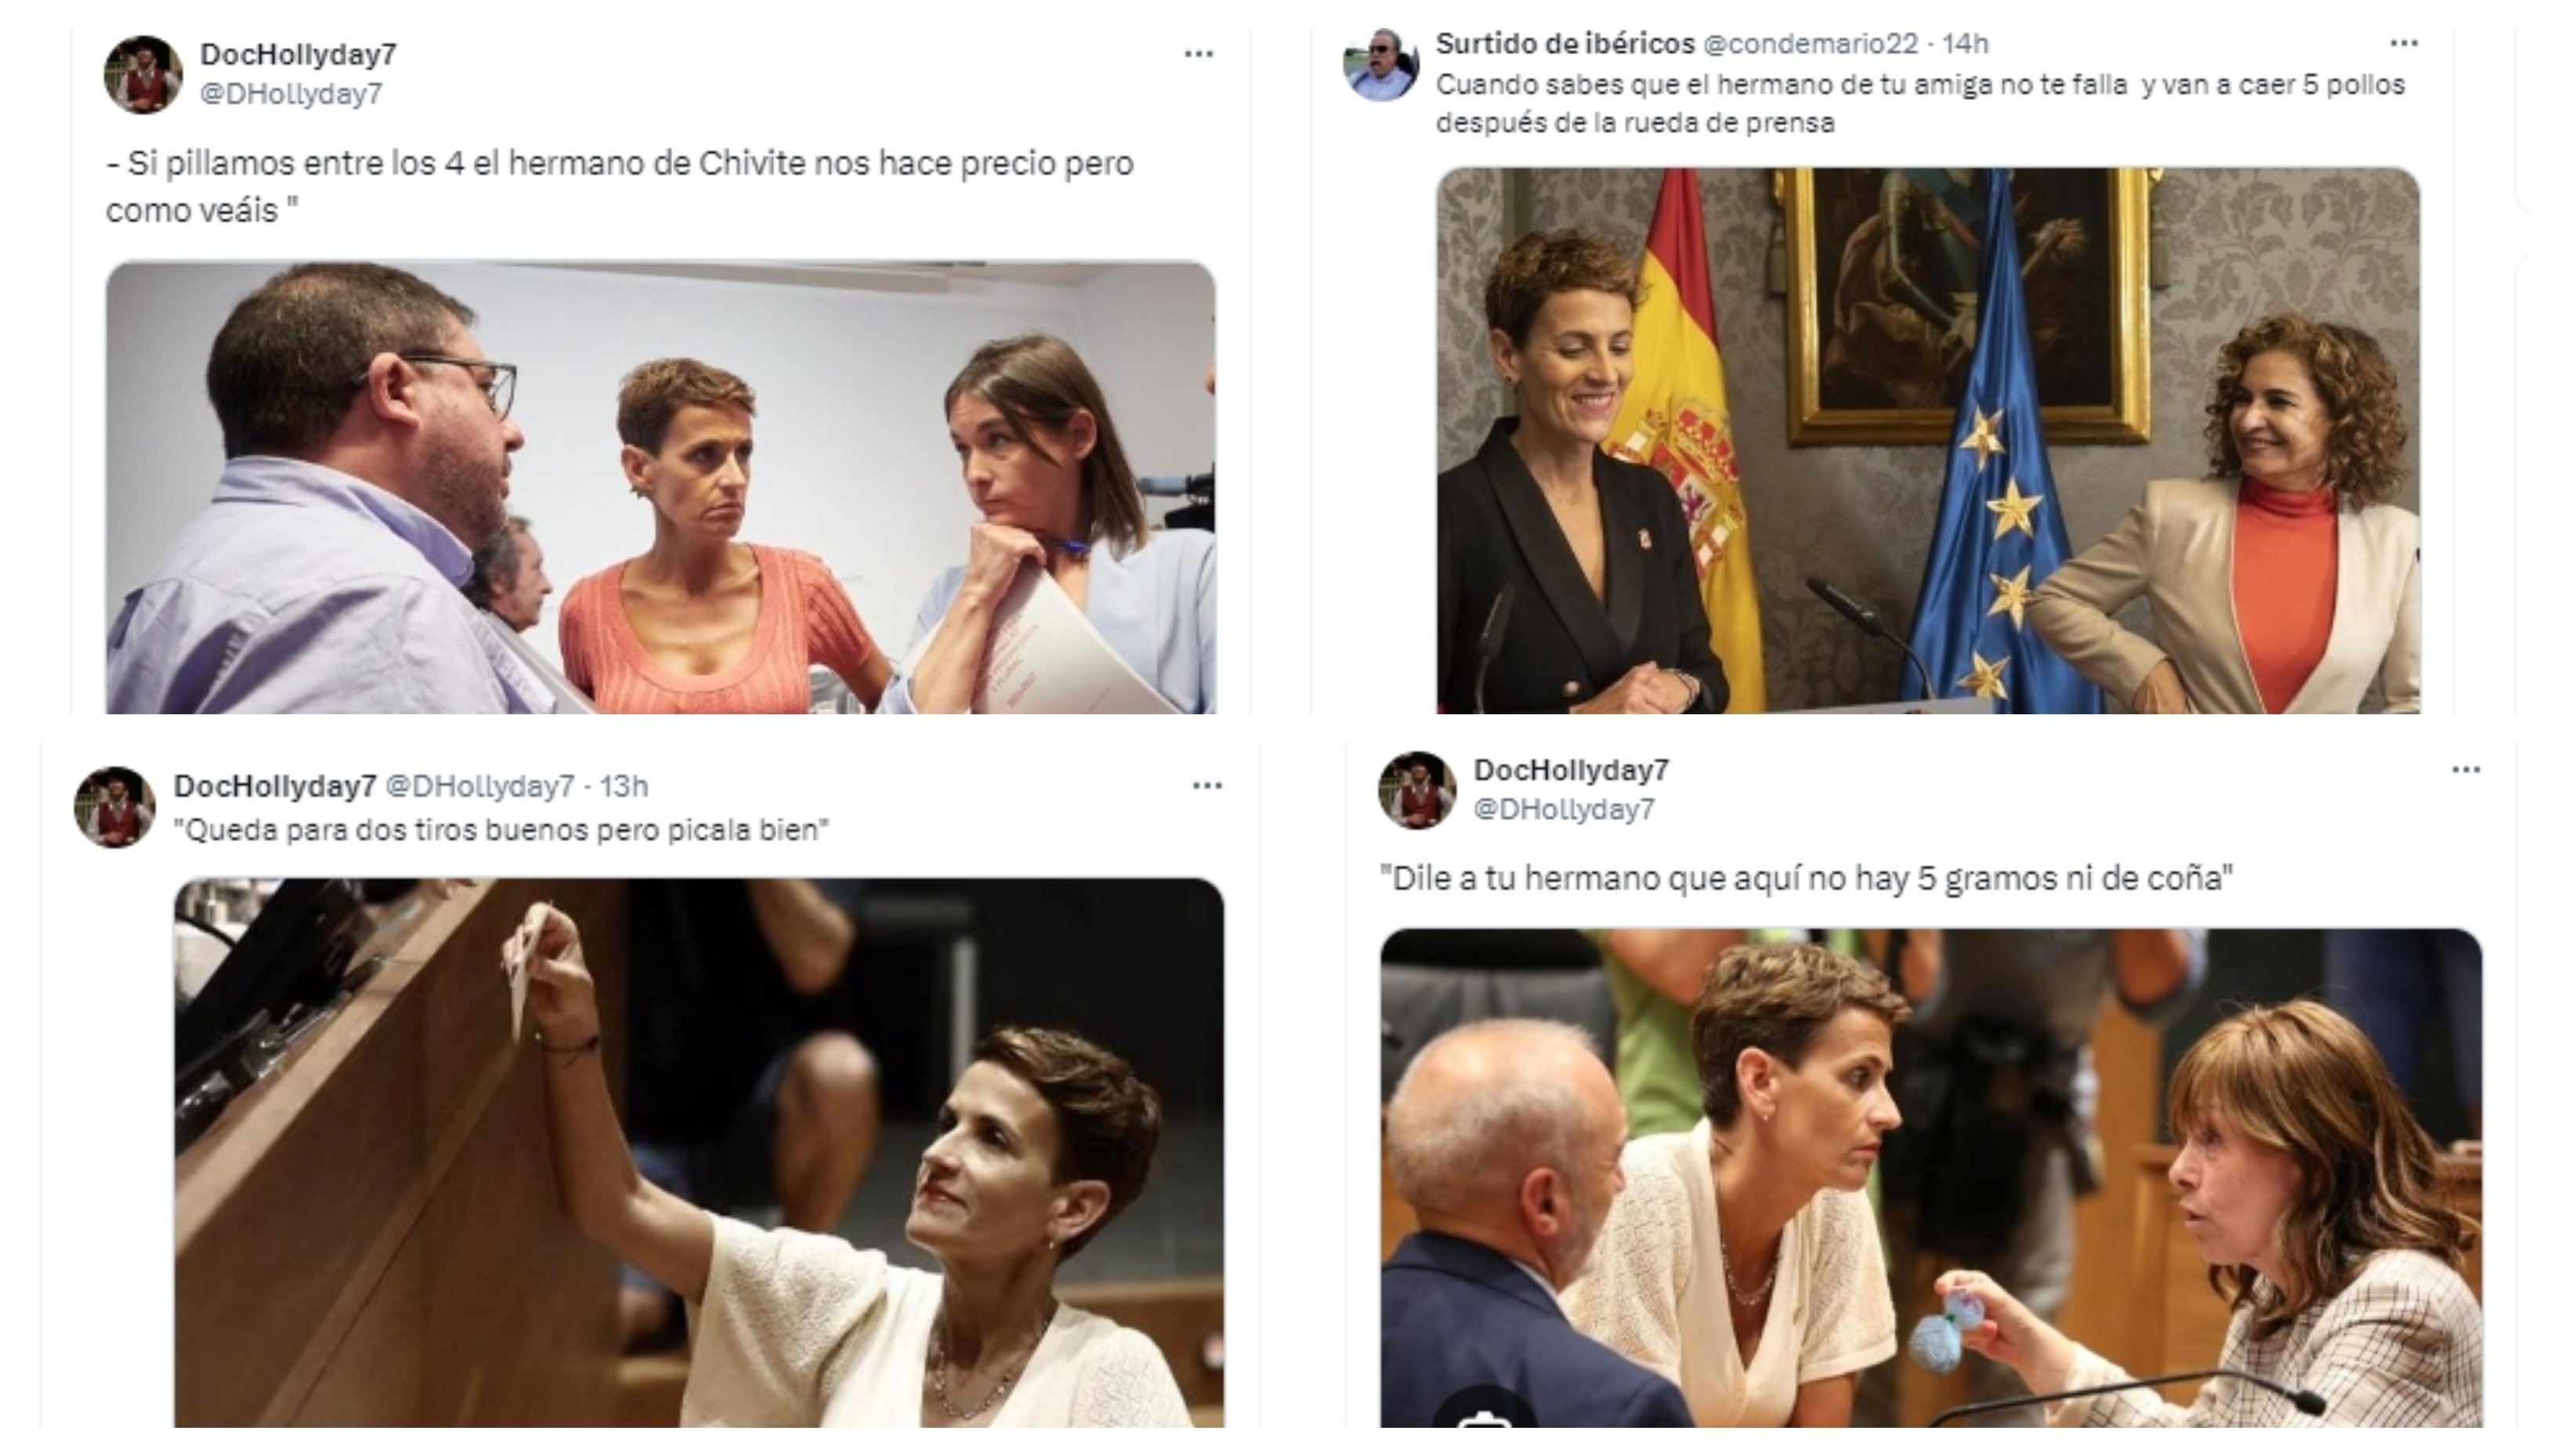
Task: Open more menu on the "Queda para dos tiros" tweet
Action: pos(1207,786)
